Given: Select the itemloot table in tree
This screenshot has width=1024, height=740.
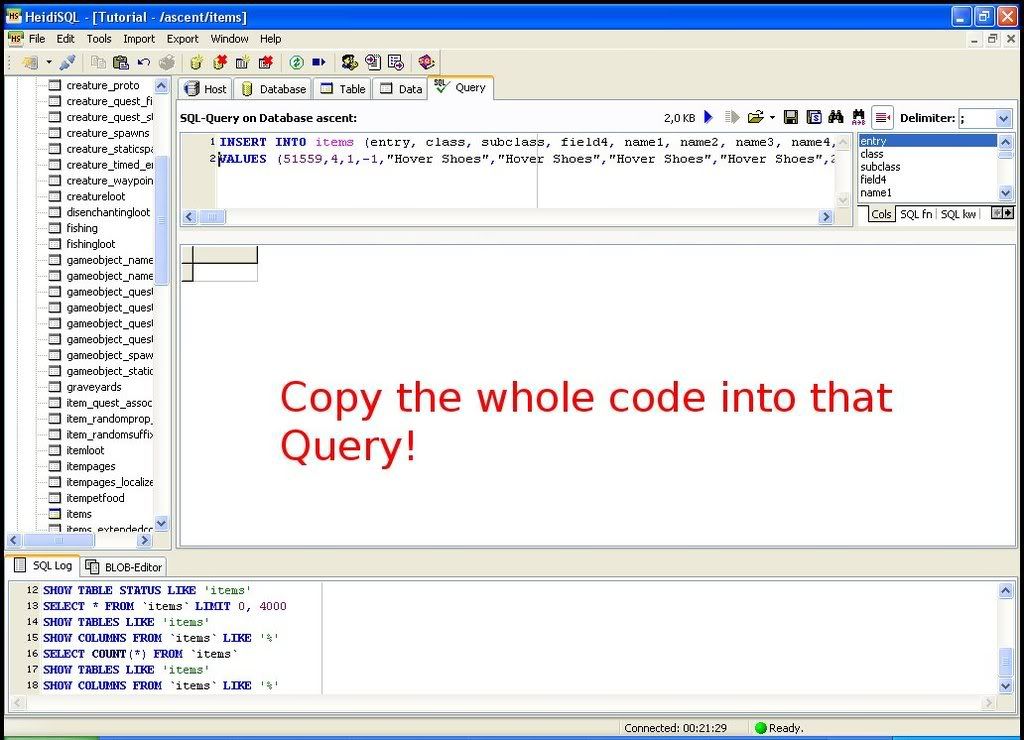Looking at the screenshot, I should pyautogui.click(x=85, y=450).
